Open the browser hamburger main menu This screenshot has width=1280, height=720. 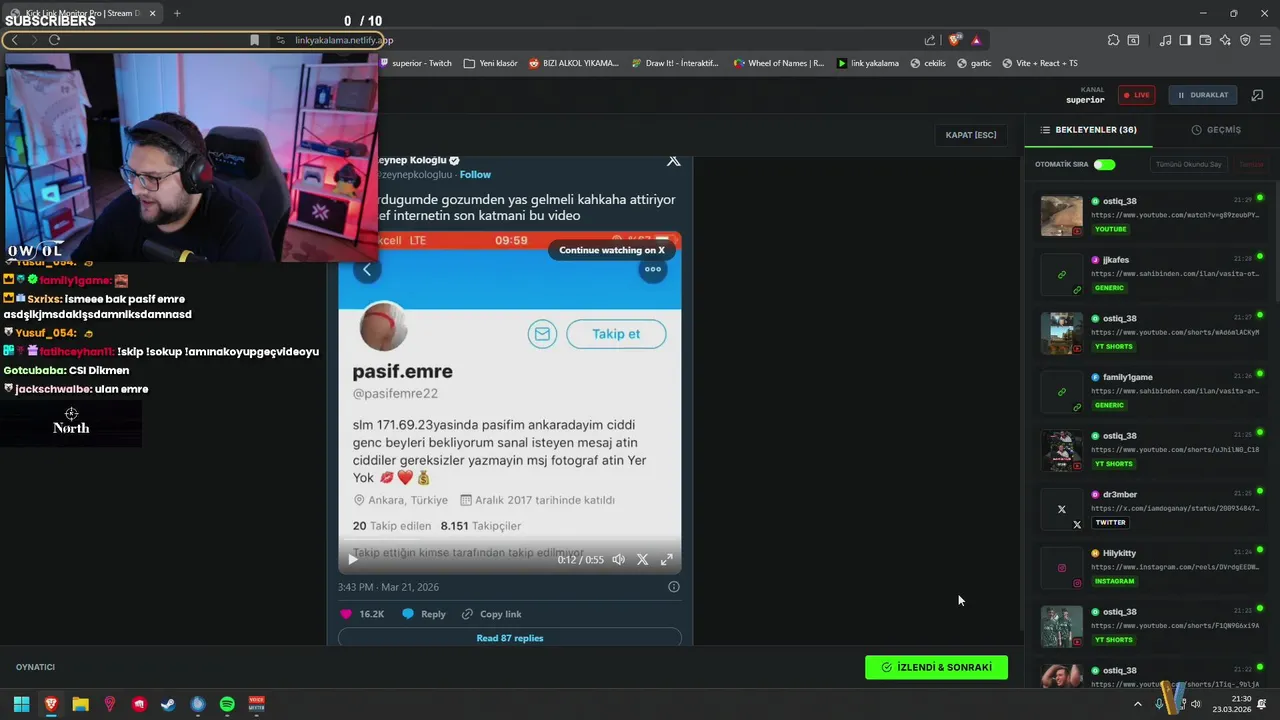(1266, 40)
